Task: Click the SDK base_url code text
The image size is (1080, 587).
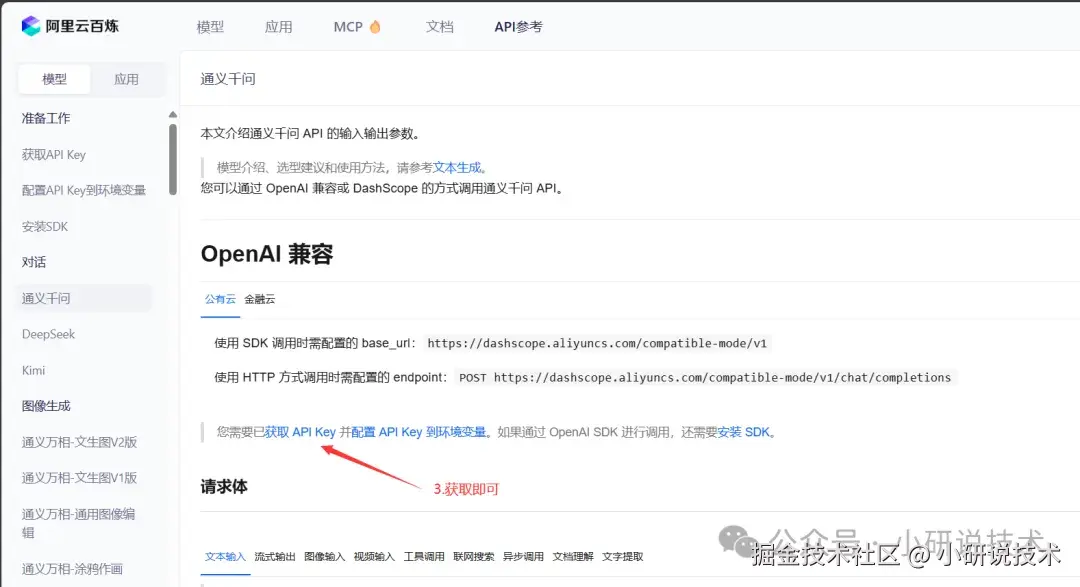Action: click(x=596, y=343)
